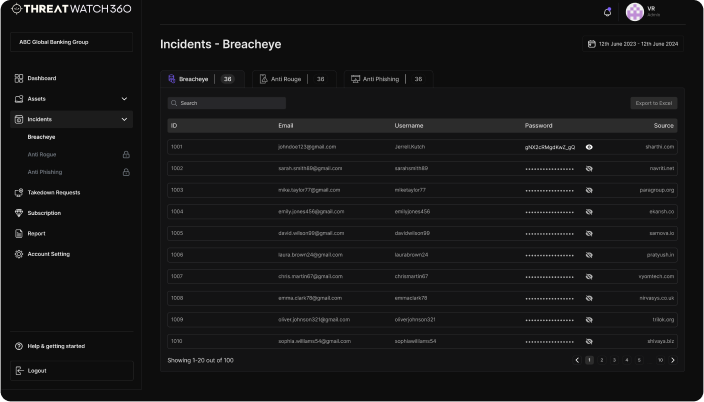704x402 pixels.
Task: Click the Dashboard icon in sidebar
Action: click(x=19, y=78)
